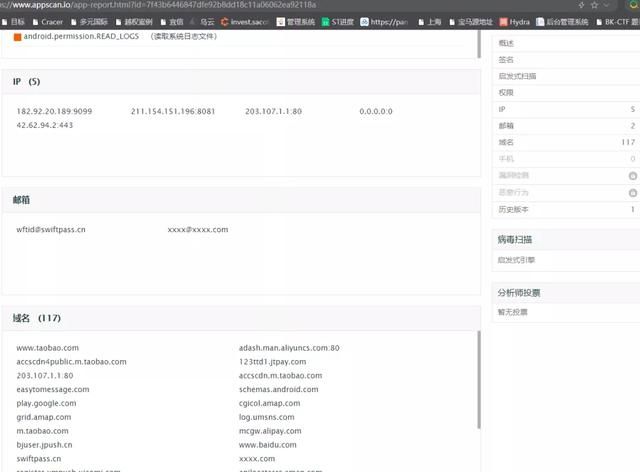Viewport: 640px width, 472px height.
Task: Click cgicol.amap.com domain
Action: pyautogui.click(x=269, y=403)
